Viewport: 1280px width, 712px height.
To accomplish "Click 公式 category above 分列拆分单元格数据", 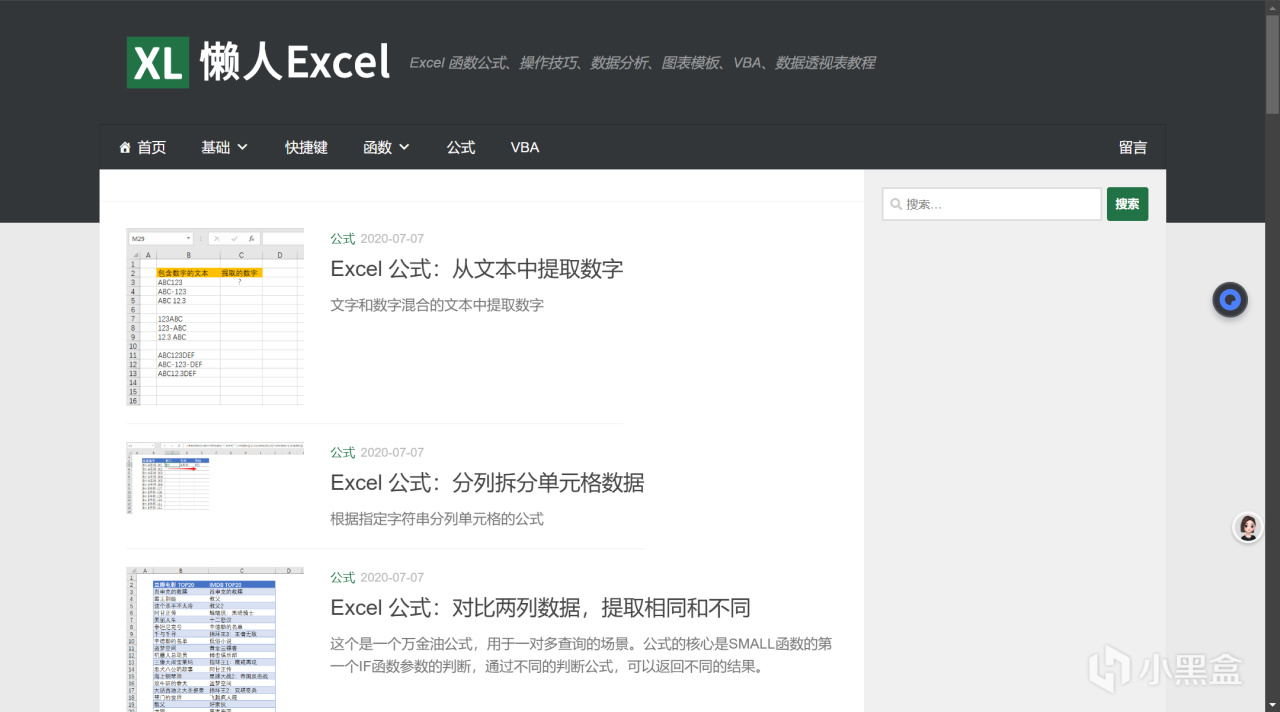I will [343, 453].
